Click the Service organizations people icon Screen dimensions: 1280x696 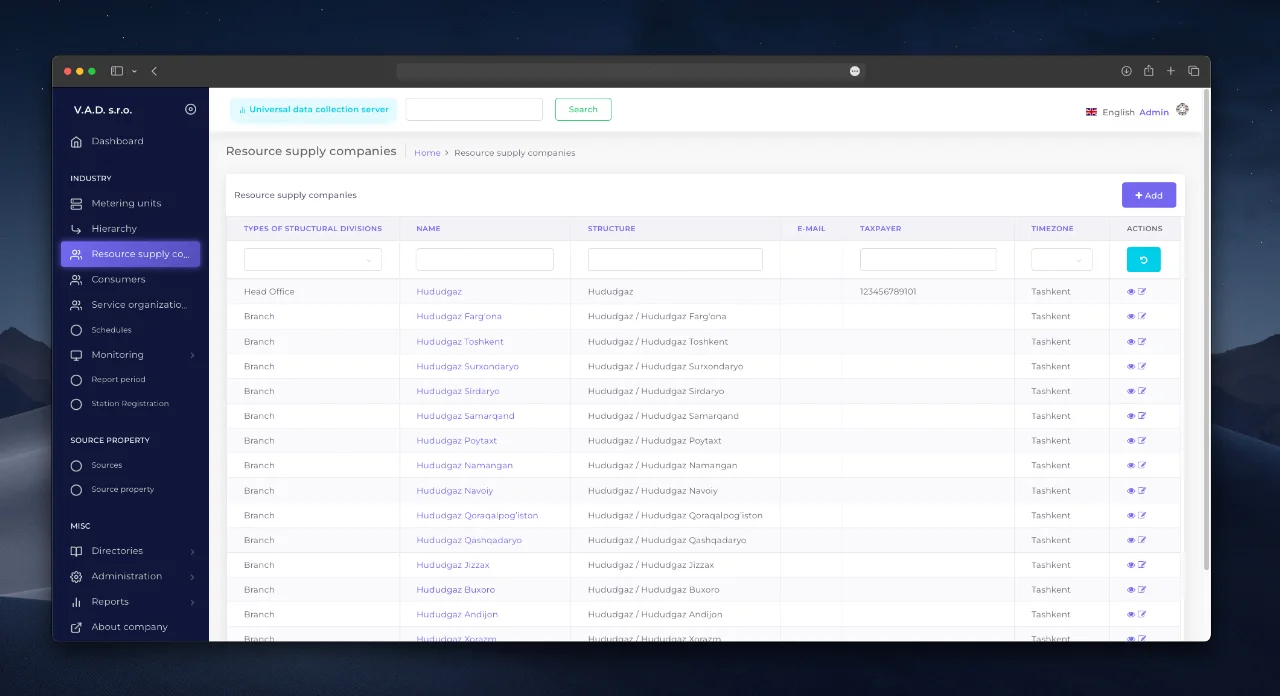click(x=76, y=305)
